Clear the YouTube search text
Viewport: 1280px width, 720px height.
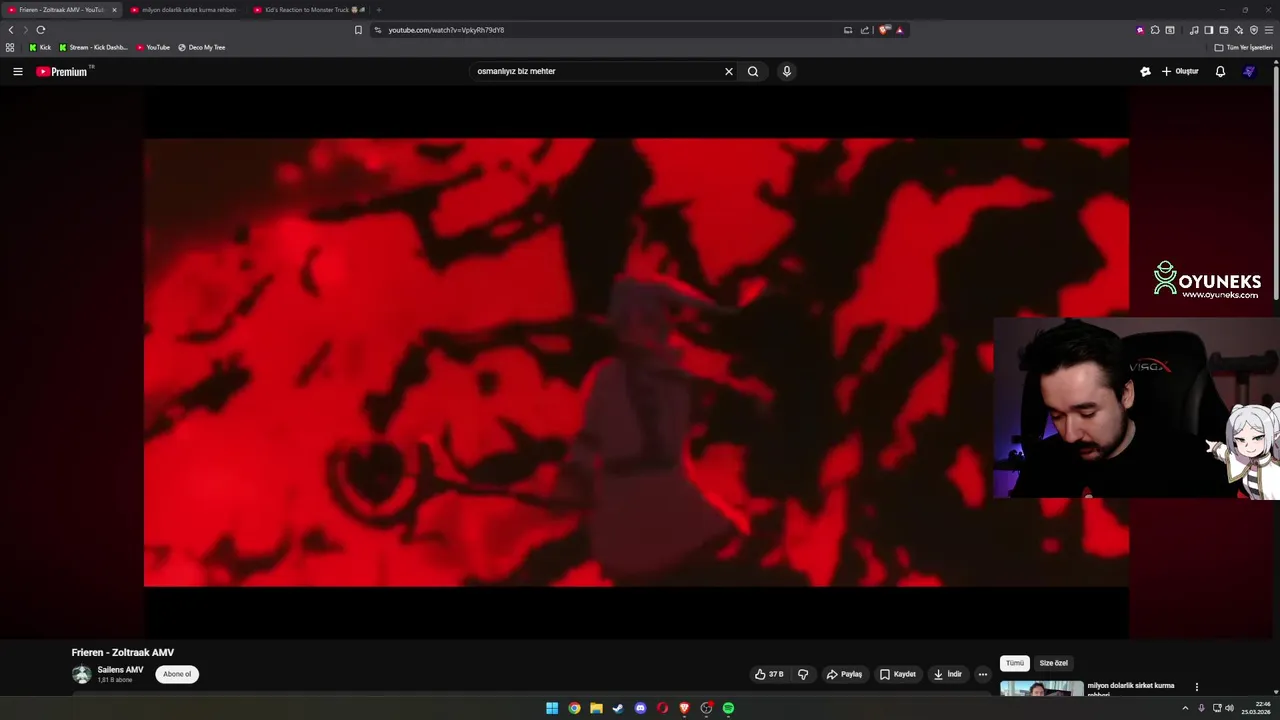click(729, 71)
